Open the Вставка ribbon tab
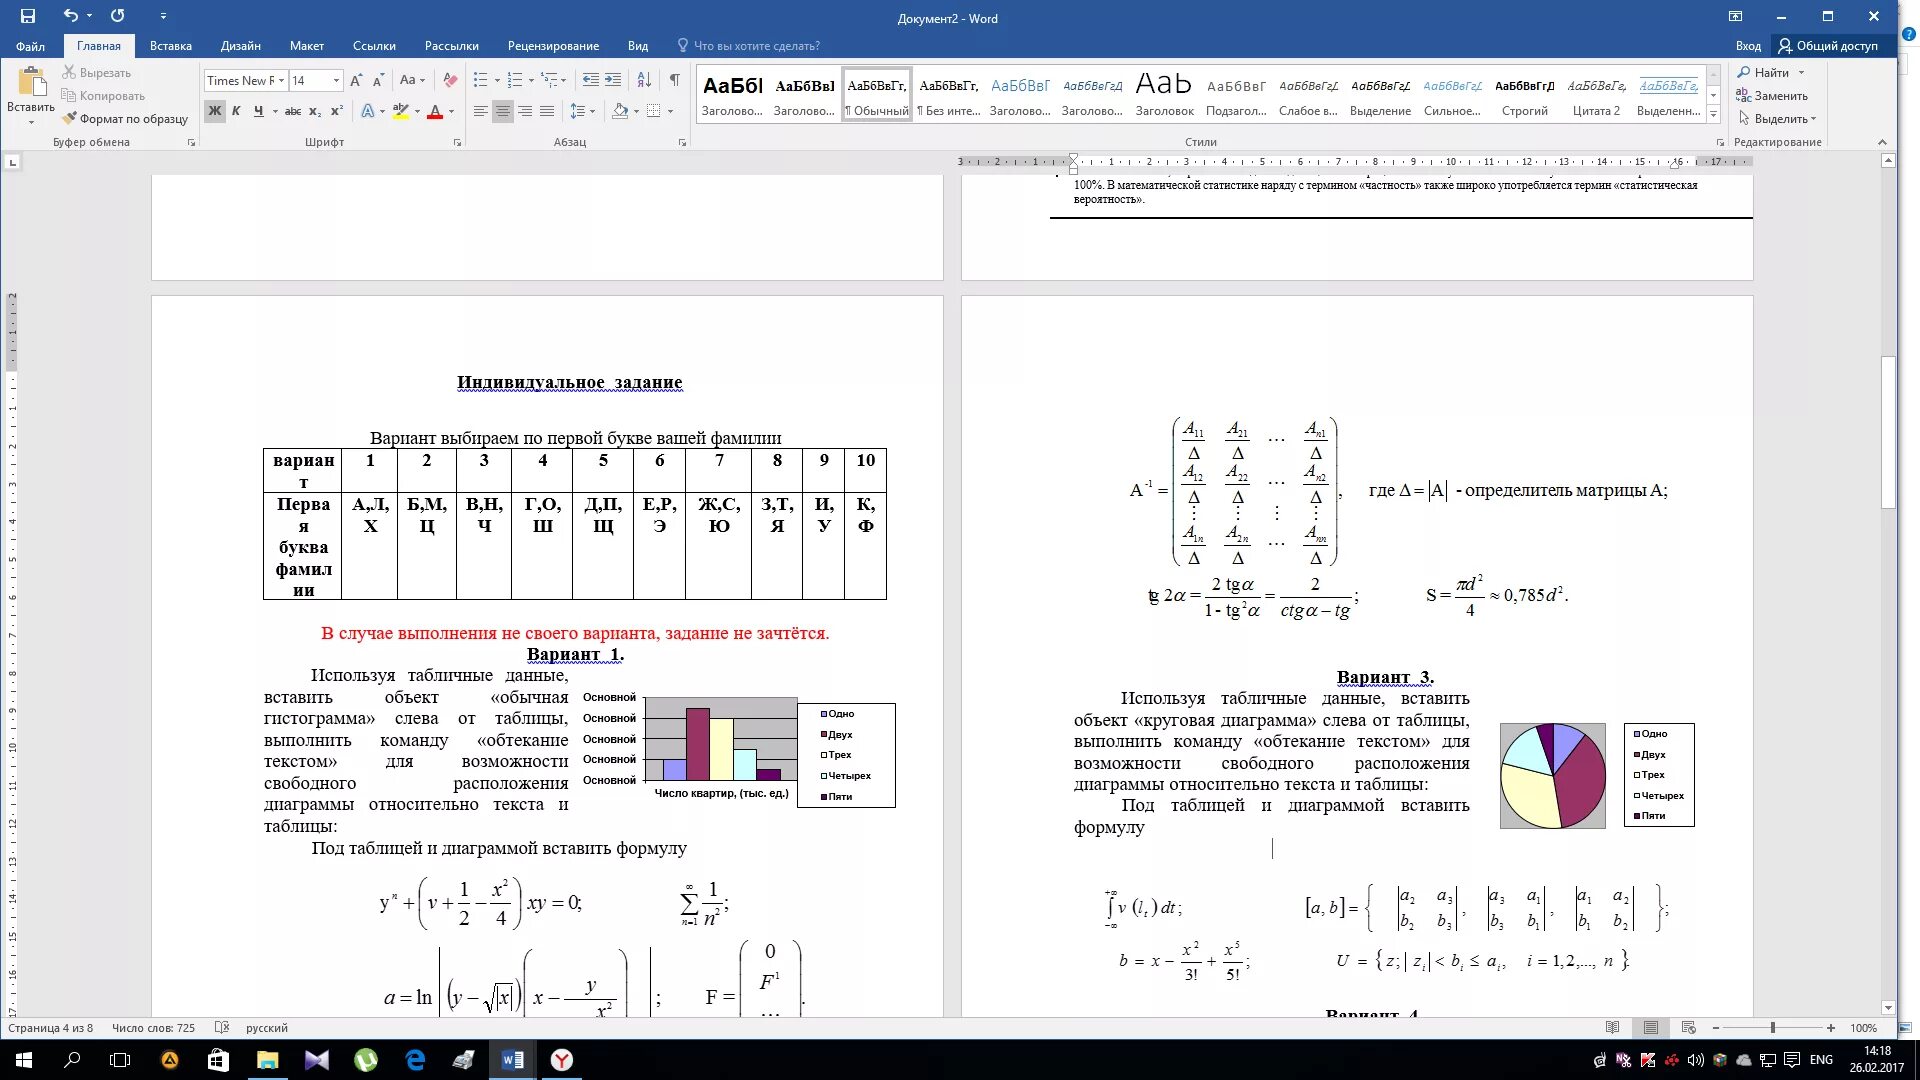 click(x=170, y=46)
